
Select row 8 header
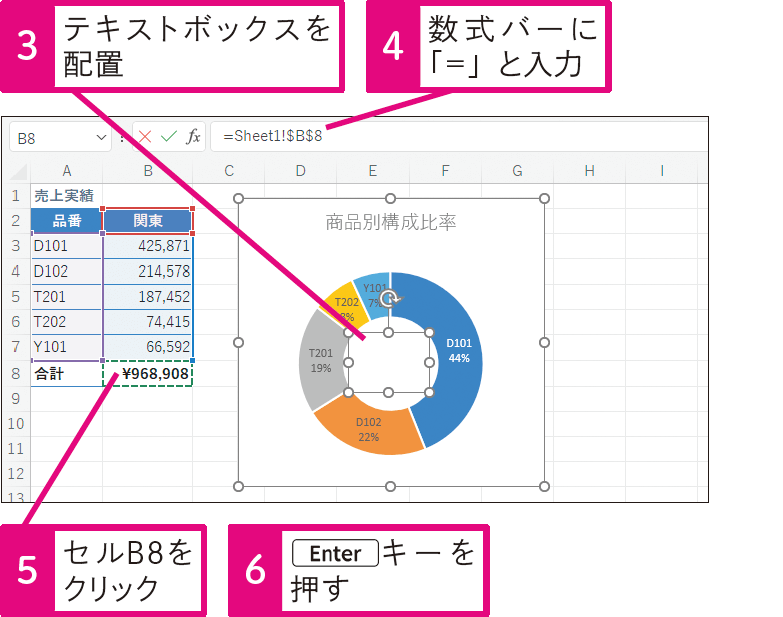(x=16, y=373)
